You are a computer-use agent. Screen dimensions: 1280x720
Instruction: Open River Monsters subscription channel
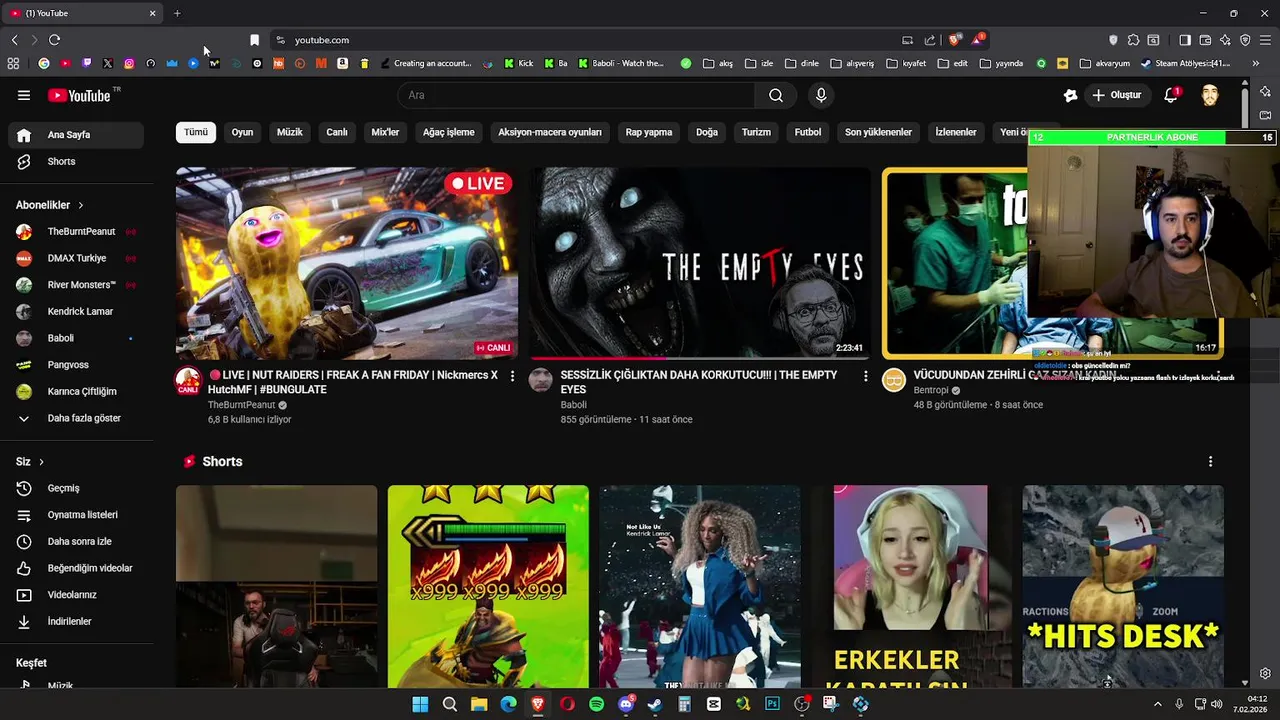(76, 285)
